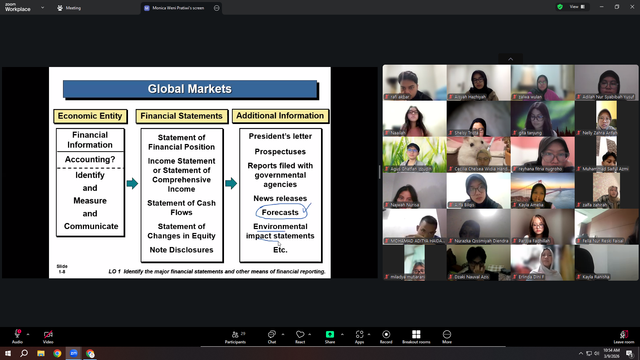Open the View layout menu
Screen dimensions: 640x360
click(x=577, y=7)
